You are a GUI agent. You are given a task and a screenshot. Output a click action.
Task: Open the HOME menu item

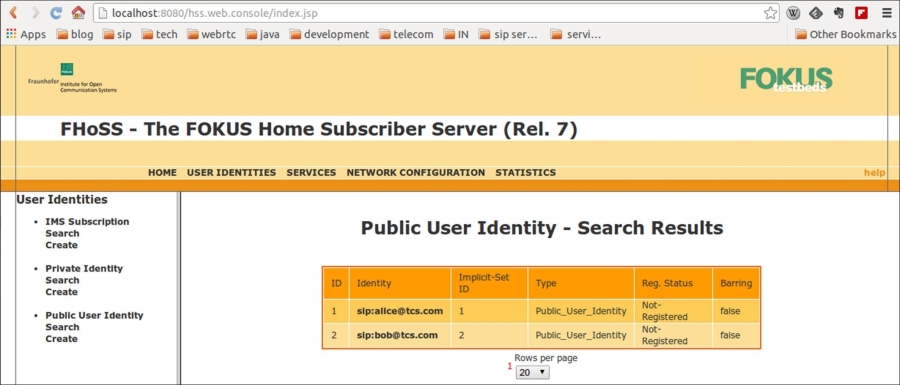click(162, 172)
